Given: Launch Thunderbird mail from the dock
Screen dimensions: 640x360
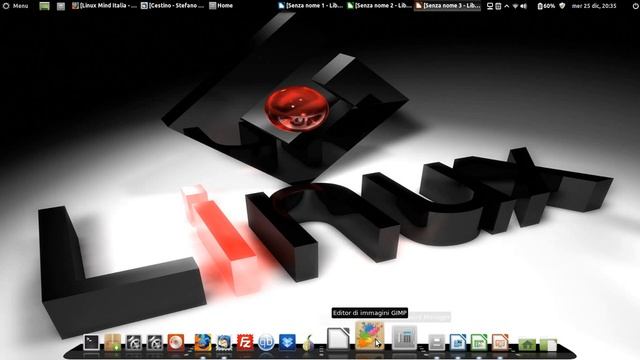Looking at the screenshot, I should tap(224, 342).
